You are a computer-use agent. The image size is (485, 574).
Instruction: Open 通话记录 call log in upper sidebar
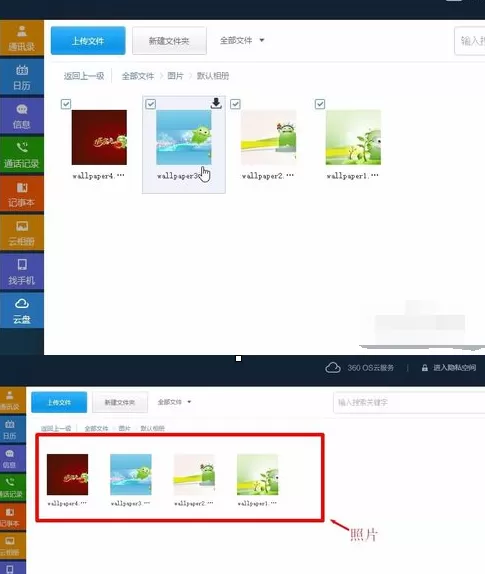click(x=22, y=155)
